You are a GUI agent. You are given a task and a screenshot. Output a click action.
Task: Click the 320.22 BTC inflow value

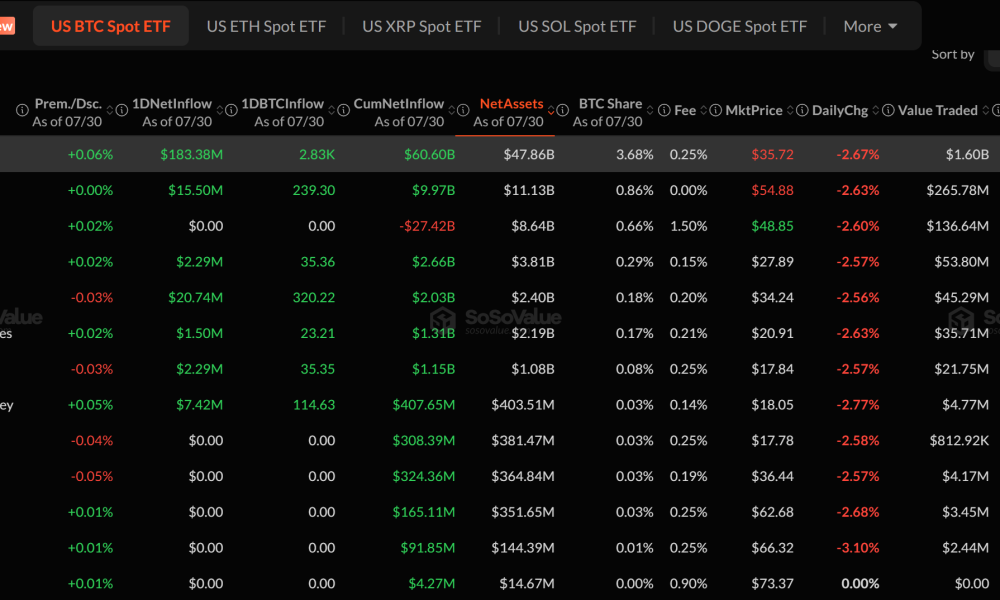[x=314, y=297]
